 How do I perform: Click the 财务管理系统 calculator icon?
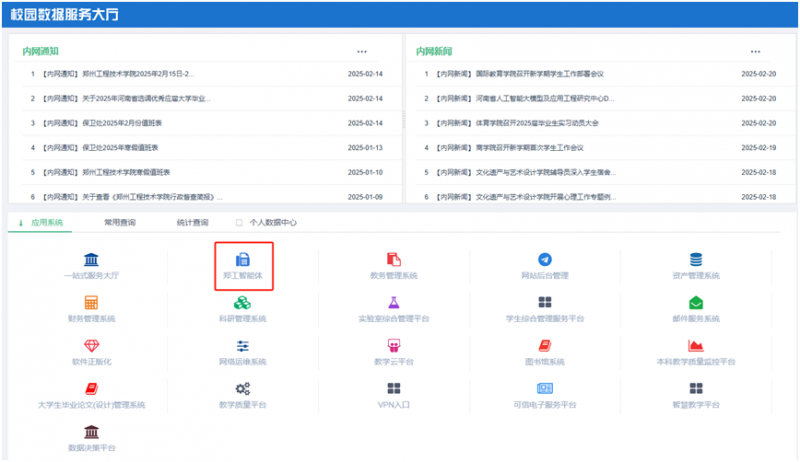coord(91,303)
